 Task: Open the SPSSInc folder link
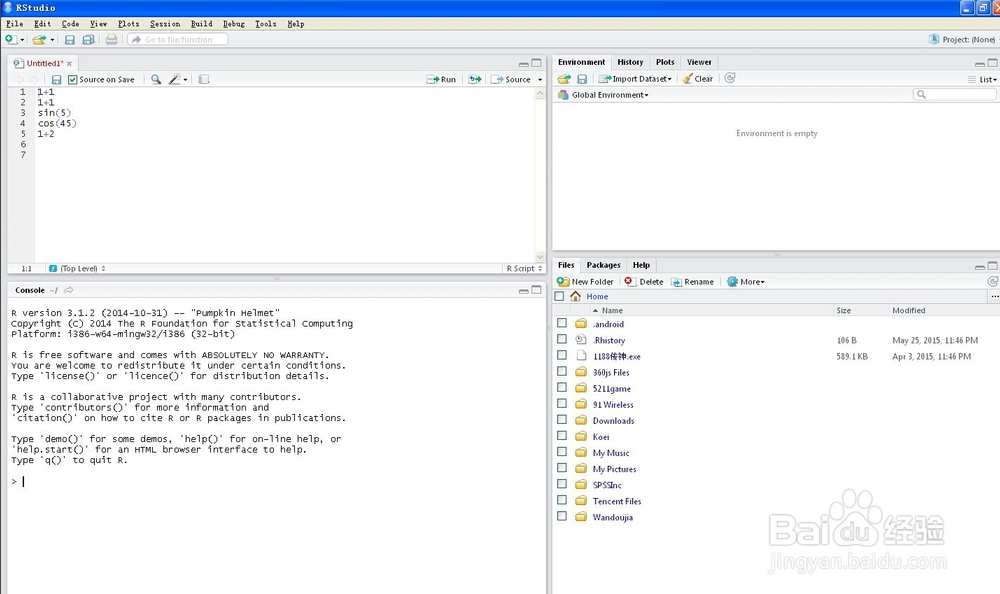(607, 485)
